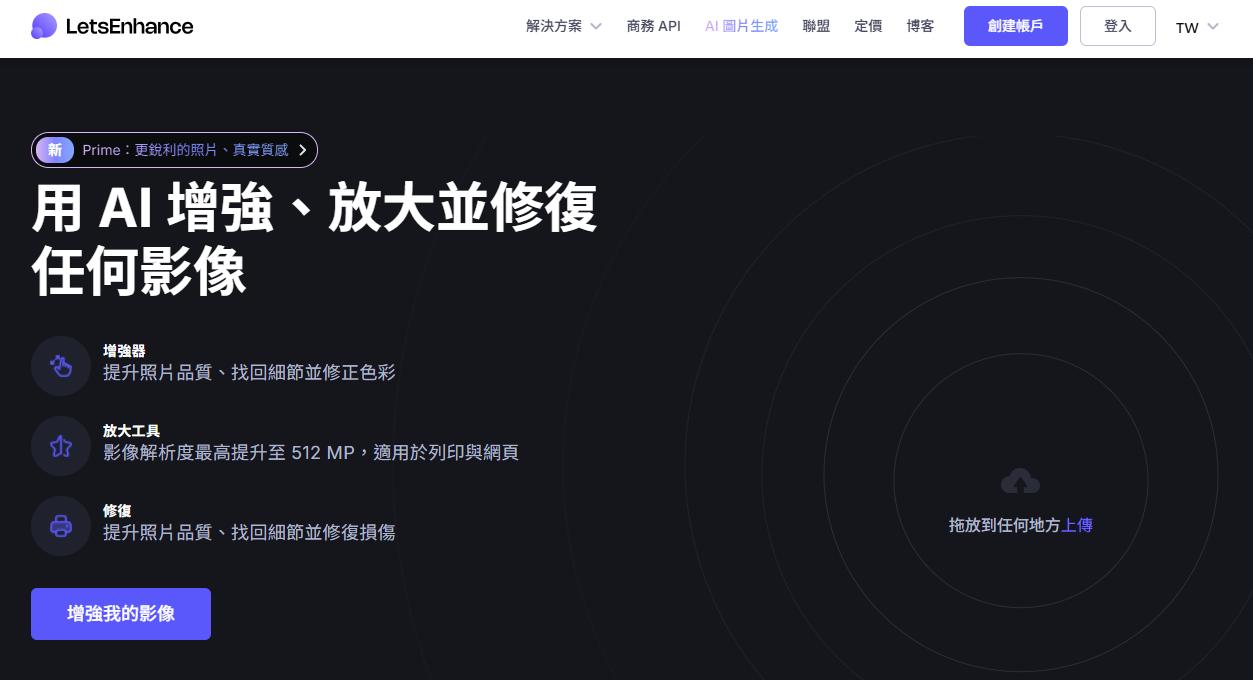The width and height of the screenshot is (1253, 680).
Task: Open the 商務 API page
Action: point(654,26)
